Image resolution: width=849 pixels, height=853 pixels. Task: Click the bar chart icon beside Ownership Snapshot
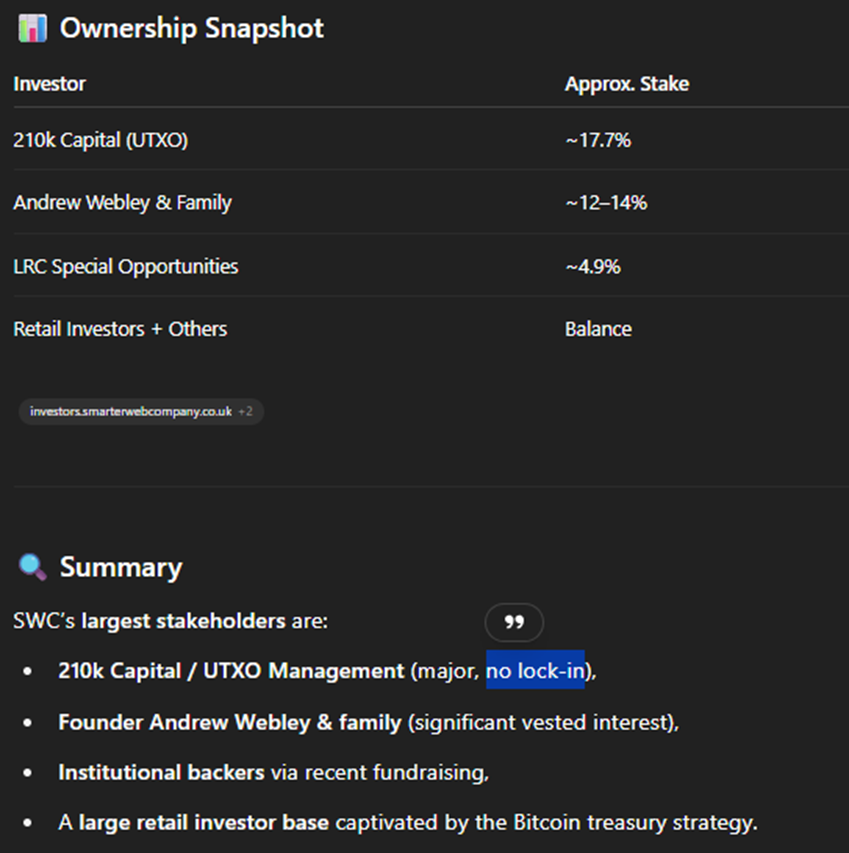32,28
